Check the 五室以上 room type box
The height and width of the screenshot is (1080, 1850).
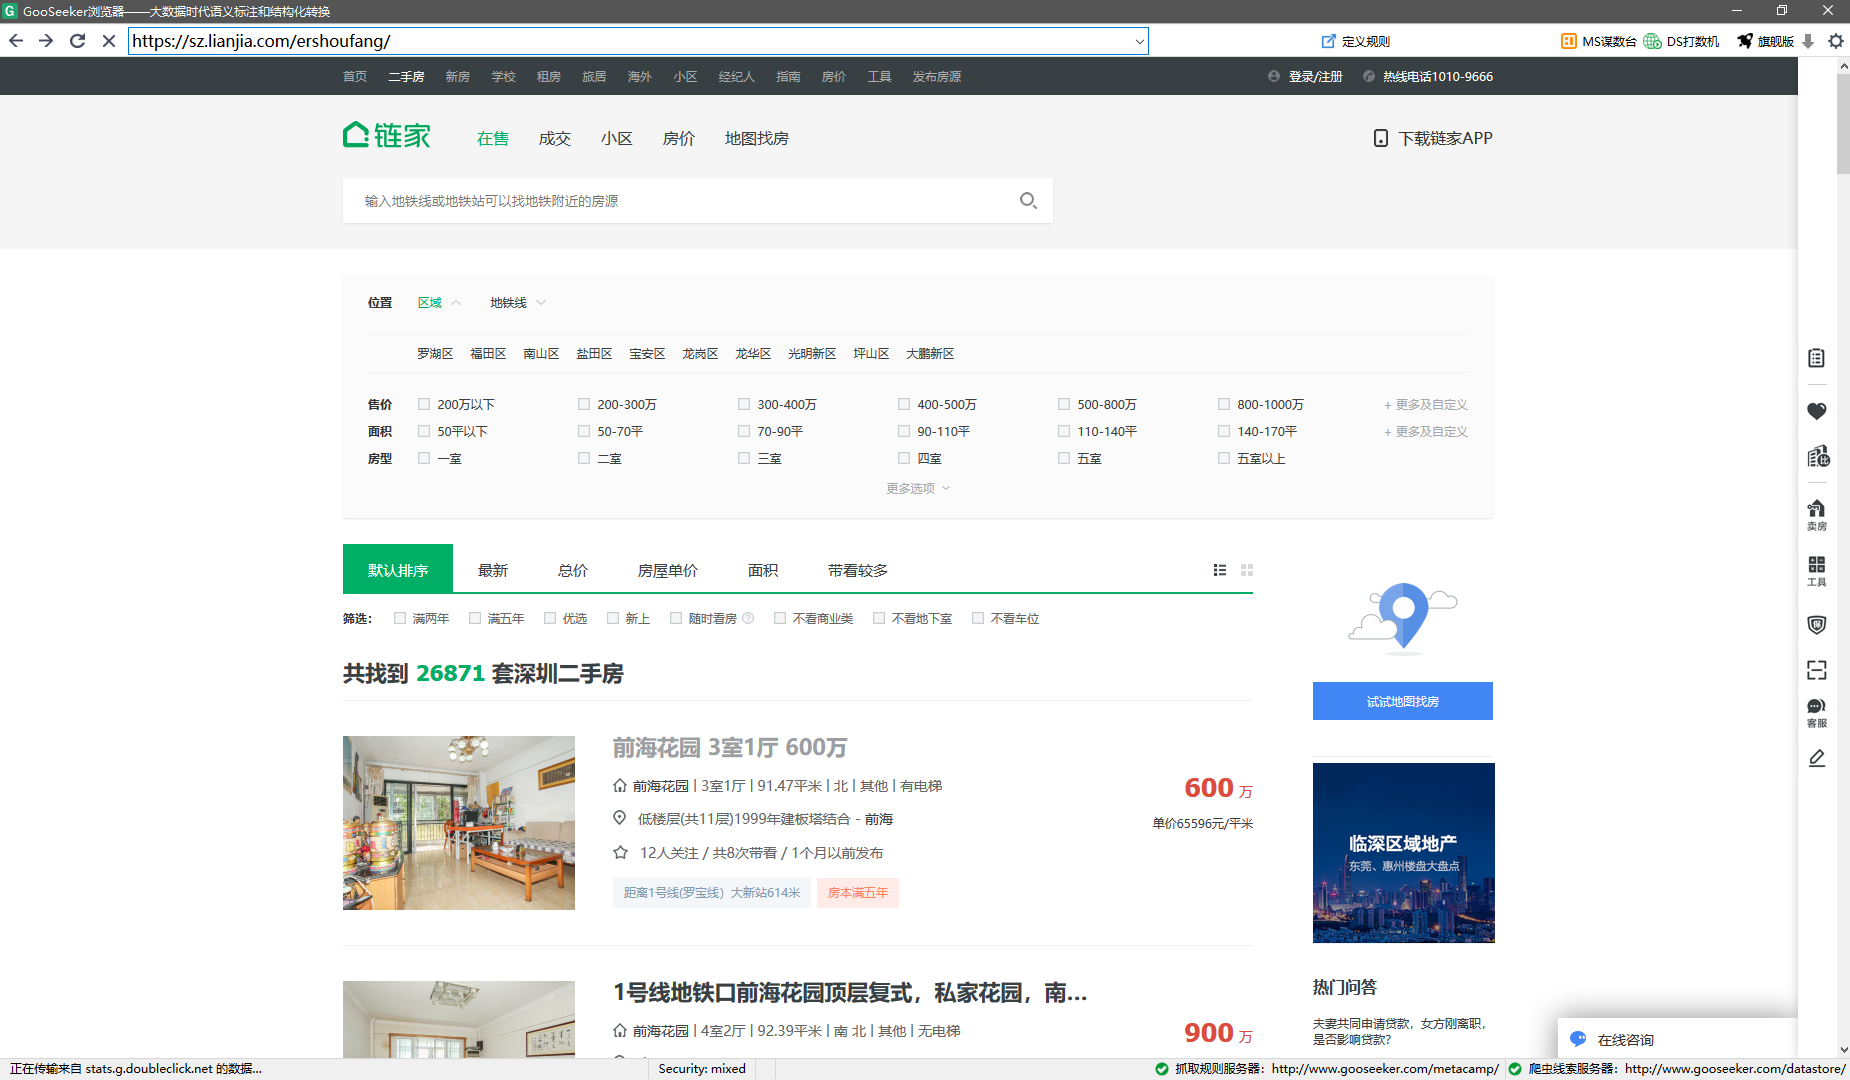(1224, 458)
